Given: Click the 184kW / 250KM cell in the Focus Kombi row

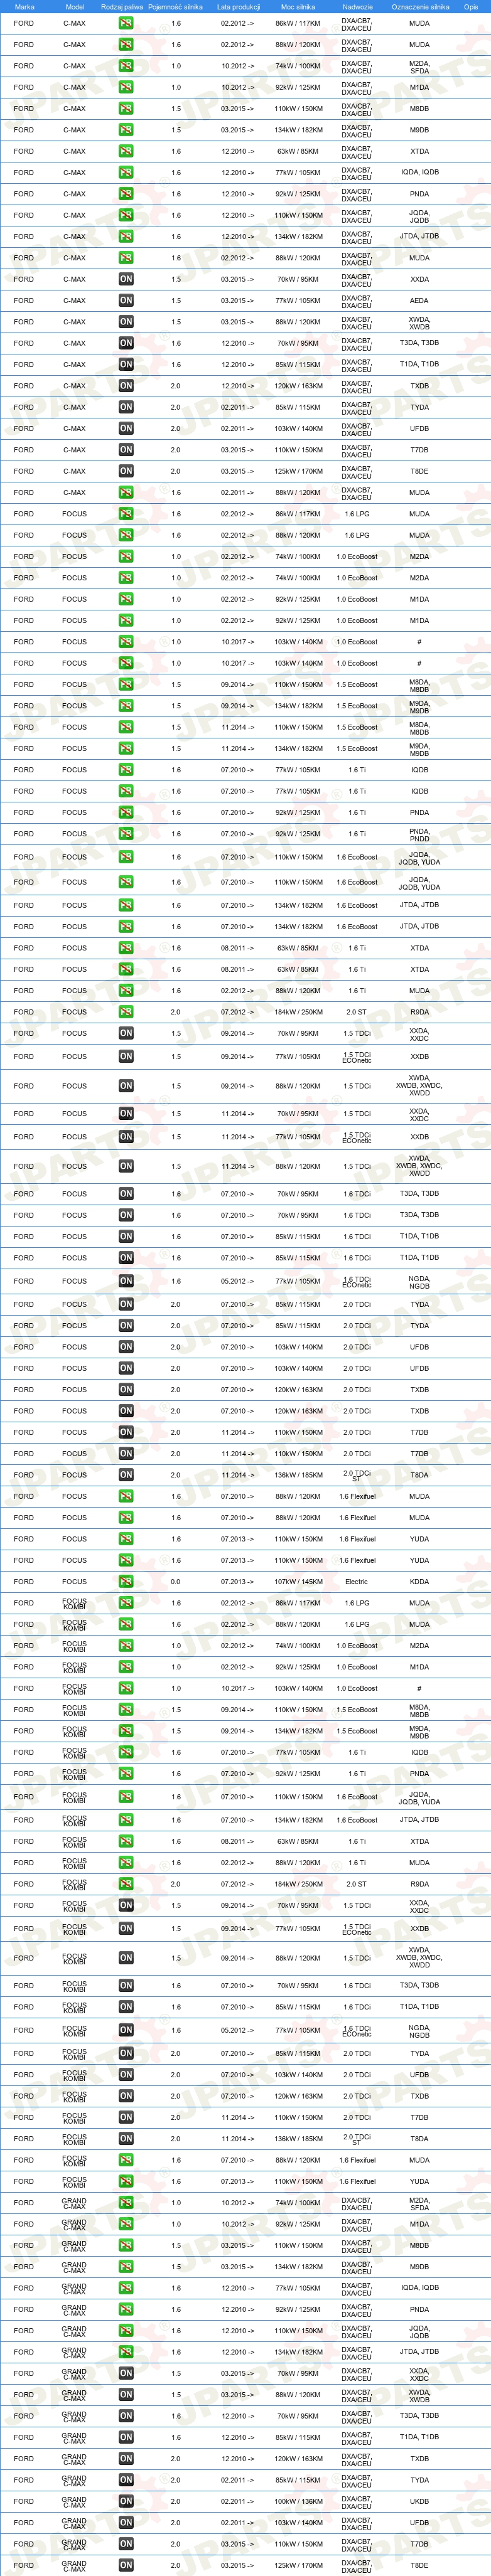Looking at the screenshot, I should [298, 1884].
